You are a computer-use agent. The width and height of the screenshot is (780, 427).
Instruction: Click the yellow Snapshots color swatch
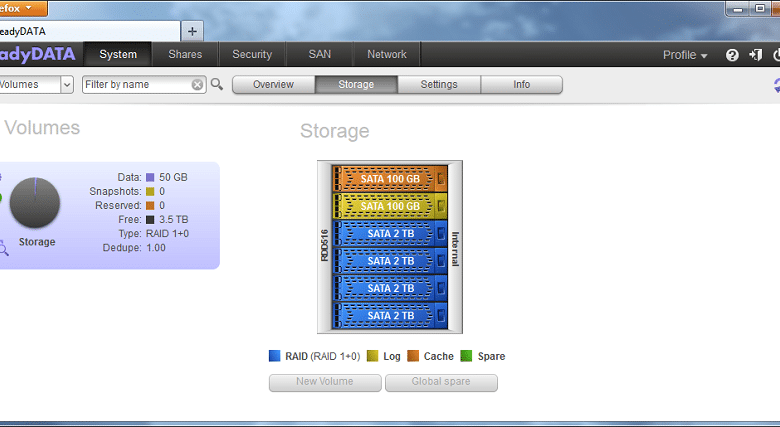coord(150,192)
